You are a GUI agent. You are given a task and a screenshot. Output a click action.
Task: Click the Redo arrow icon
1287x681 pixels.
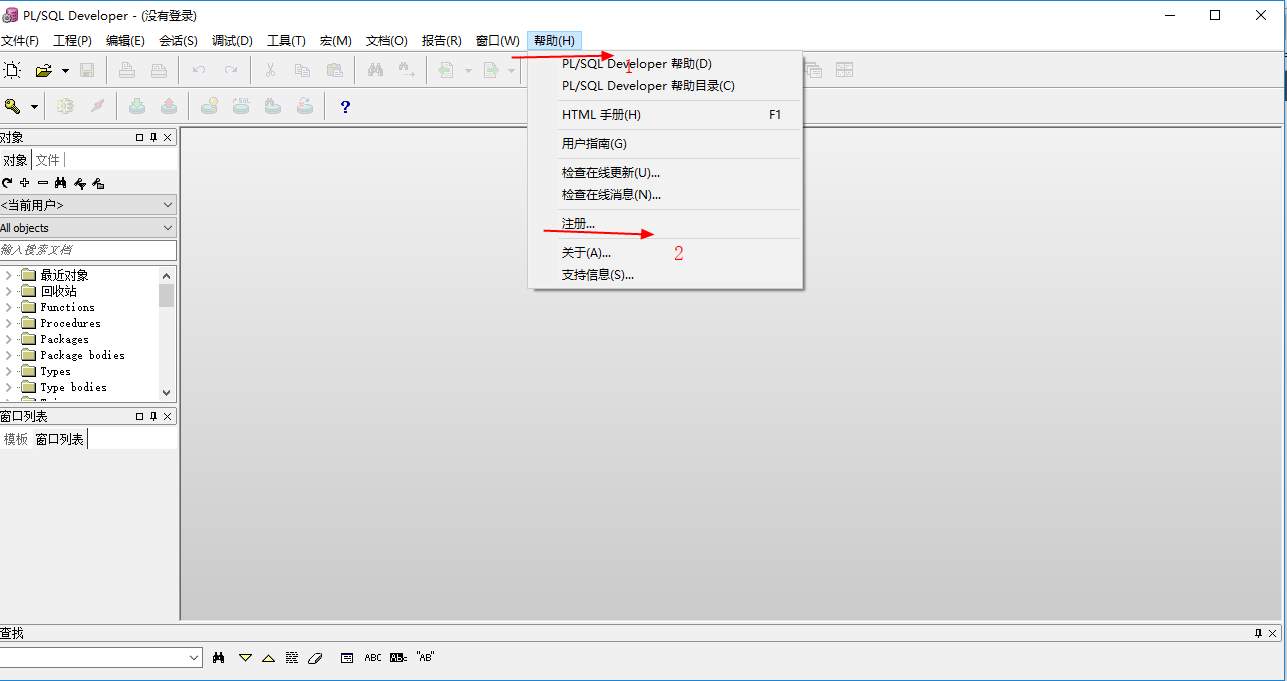coord(231,70)
